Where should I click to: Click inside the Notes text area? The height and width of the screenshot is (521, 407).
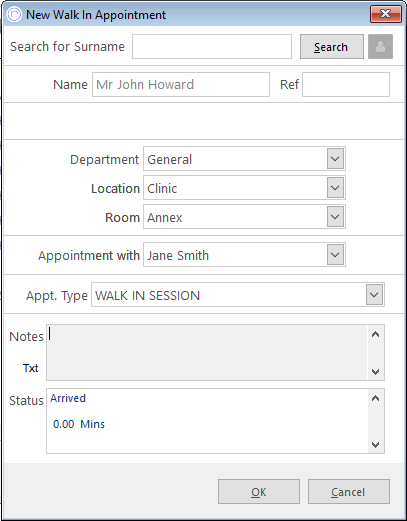click(207, 352)
